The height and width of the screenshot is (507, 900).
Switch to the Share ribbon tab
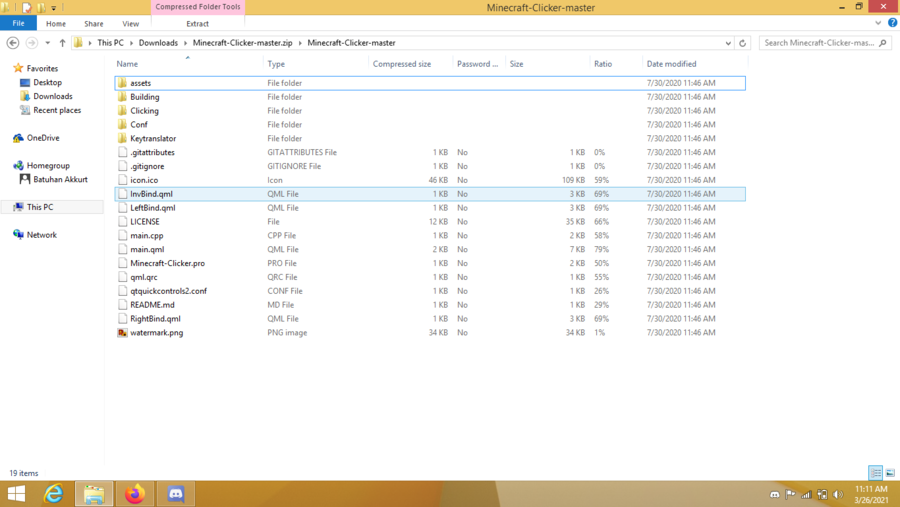pyautogui.click(x=94, y=24)
